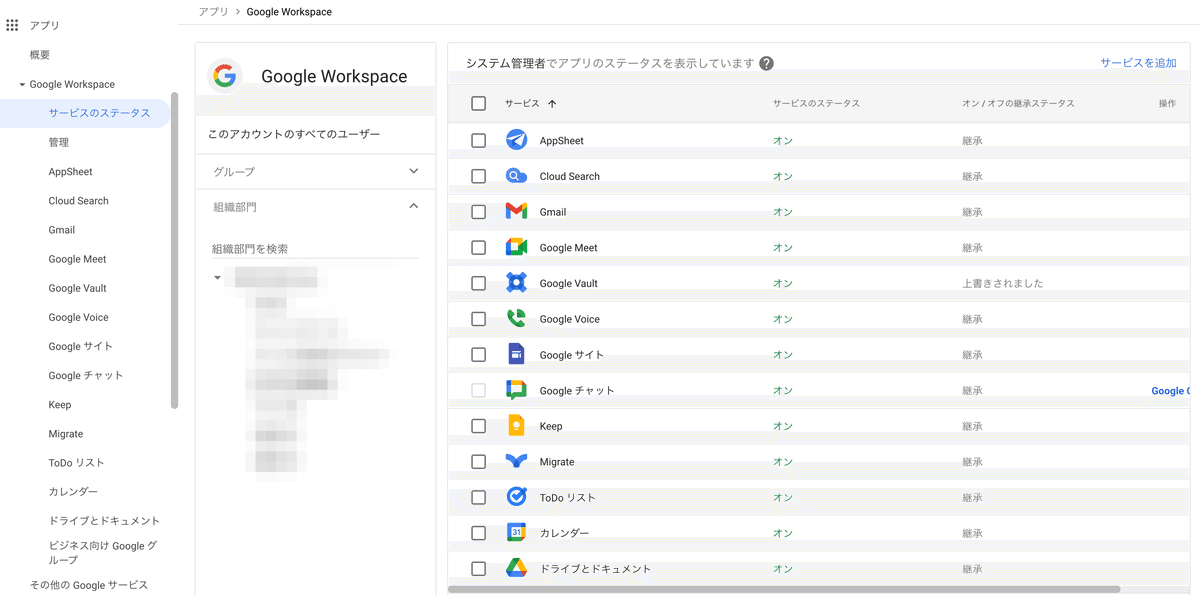This screenshot has width=1200, height=595.
Task: Click the Gmail envelope icon in the service list
Action: 516,212
